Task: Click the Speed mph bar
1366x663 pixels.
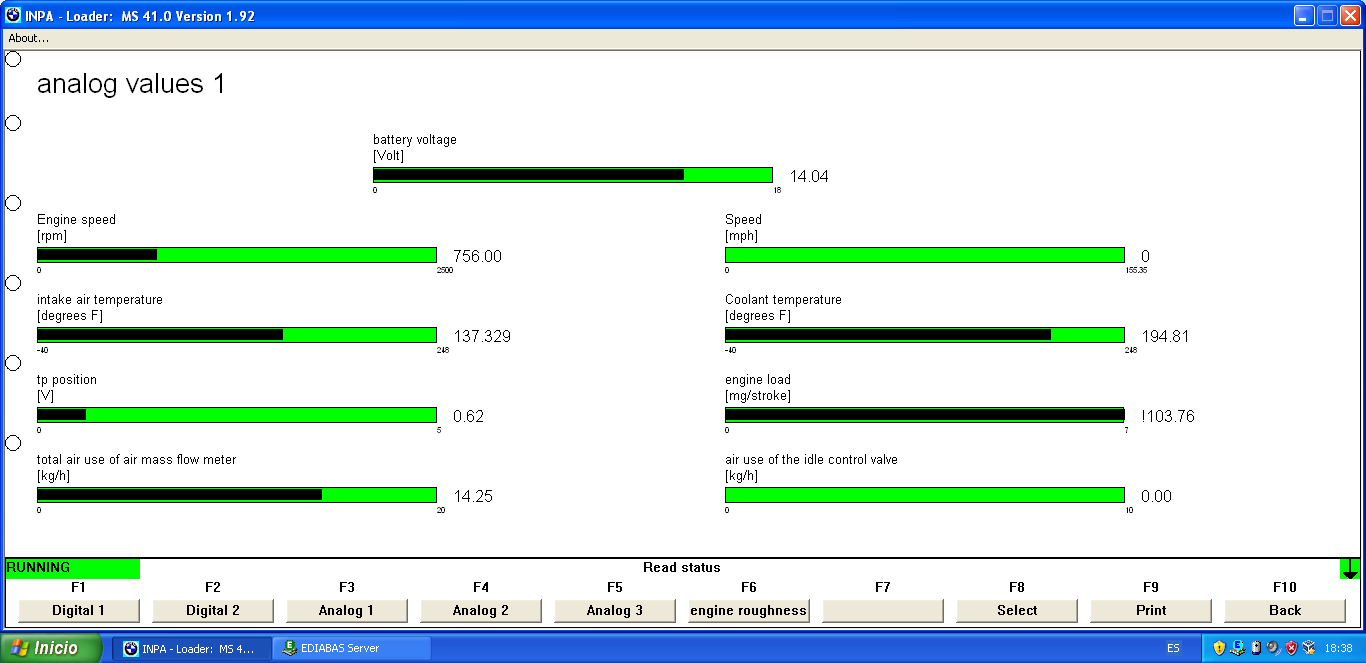Action: point(925,255)
